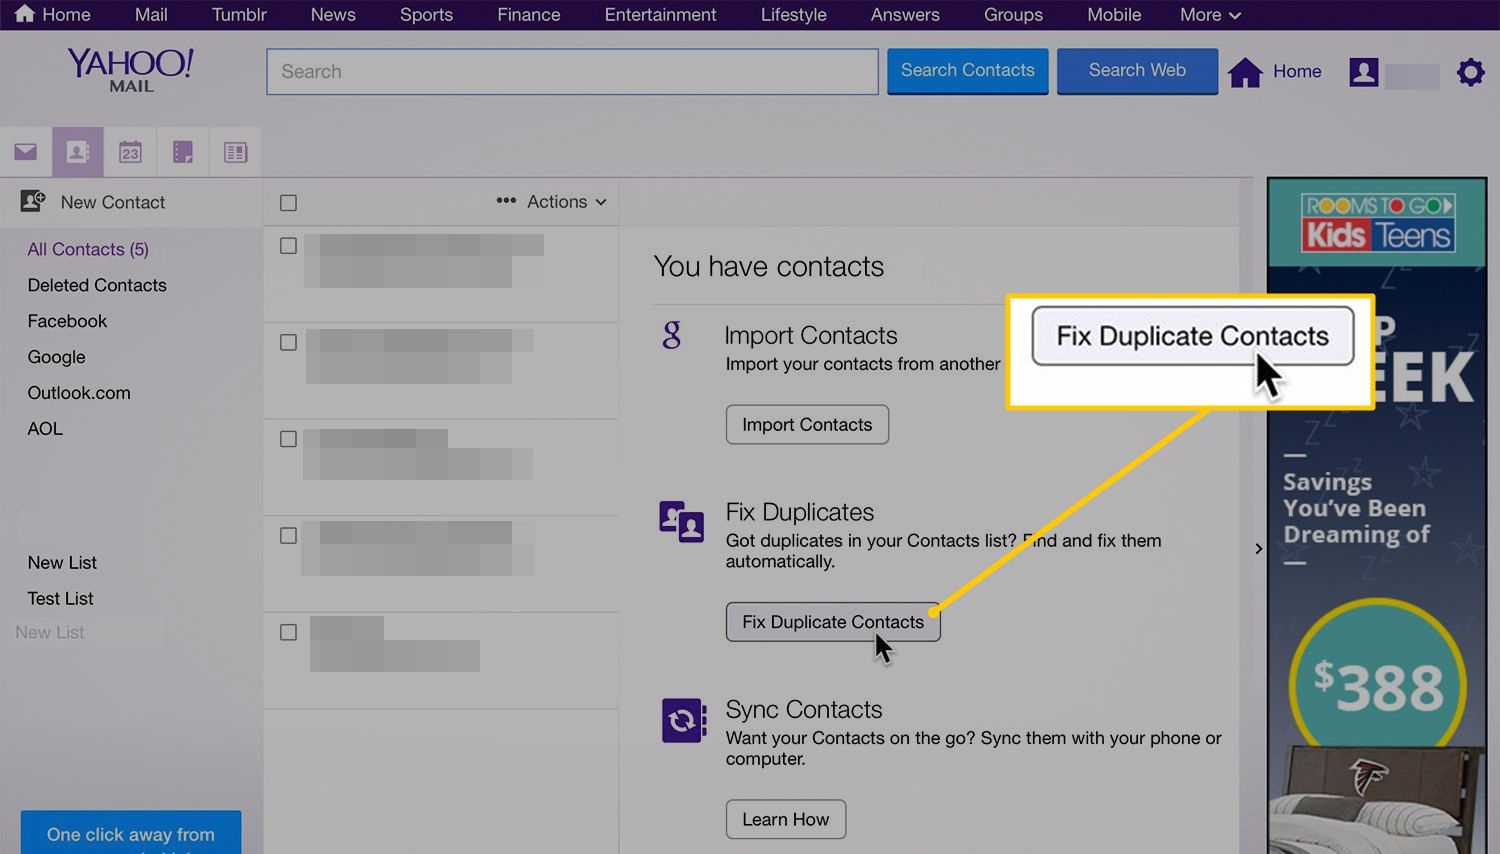Click the New Contact person icon
Screen dimensions: 1500x854
33,201
